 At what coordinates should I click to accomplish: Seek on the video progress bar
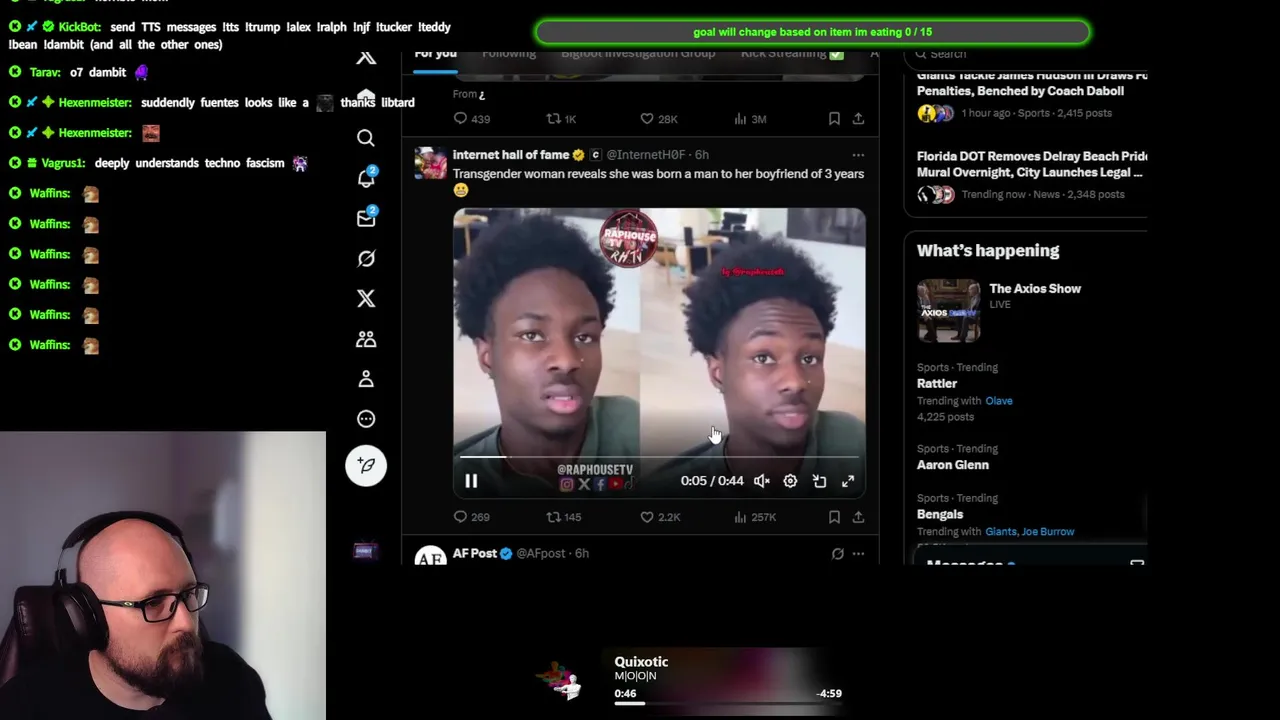[659, 457]
